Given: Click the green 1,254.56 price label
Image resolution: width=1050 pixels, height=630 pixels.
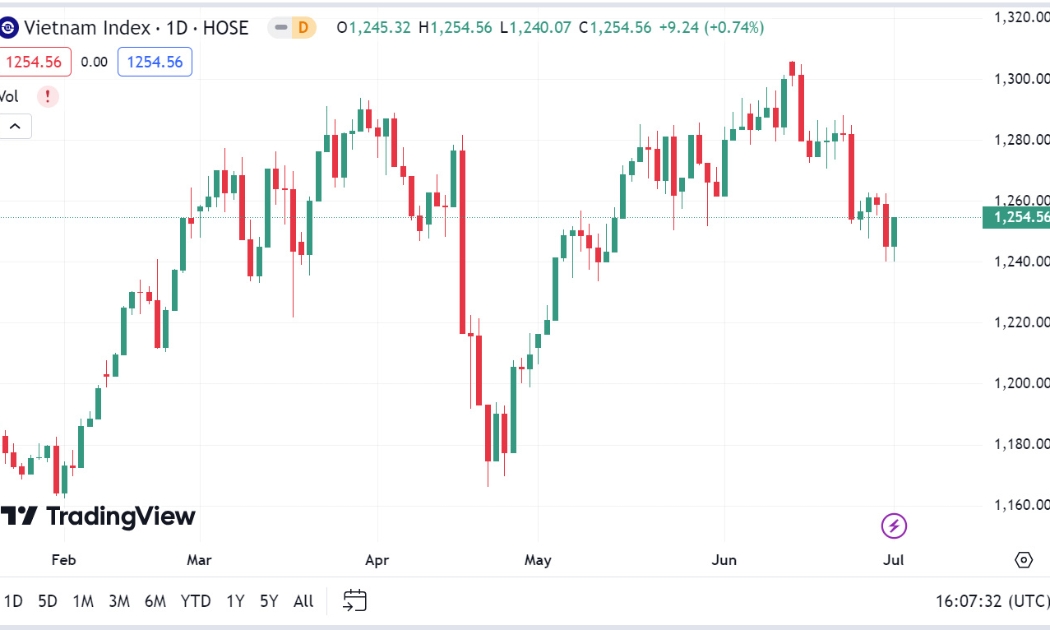Looking at the screenshot, I should click(x=1016, y=218).
